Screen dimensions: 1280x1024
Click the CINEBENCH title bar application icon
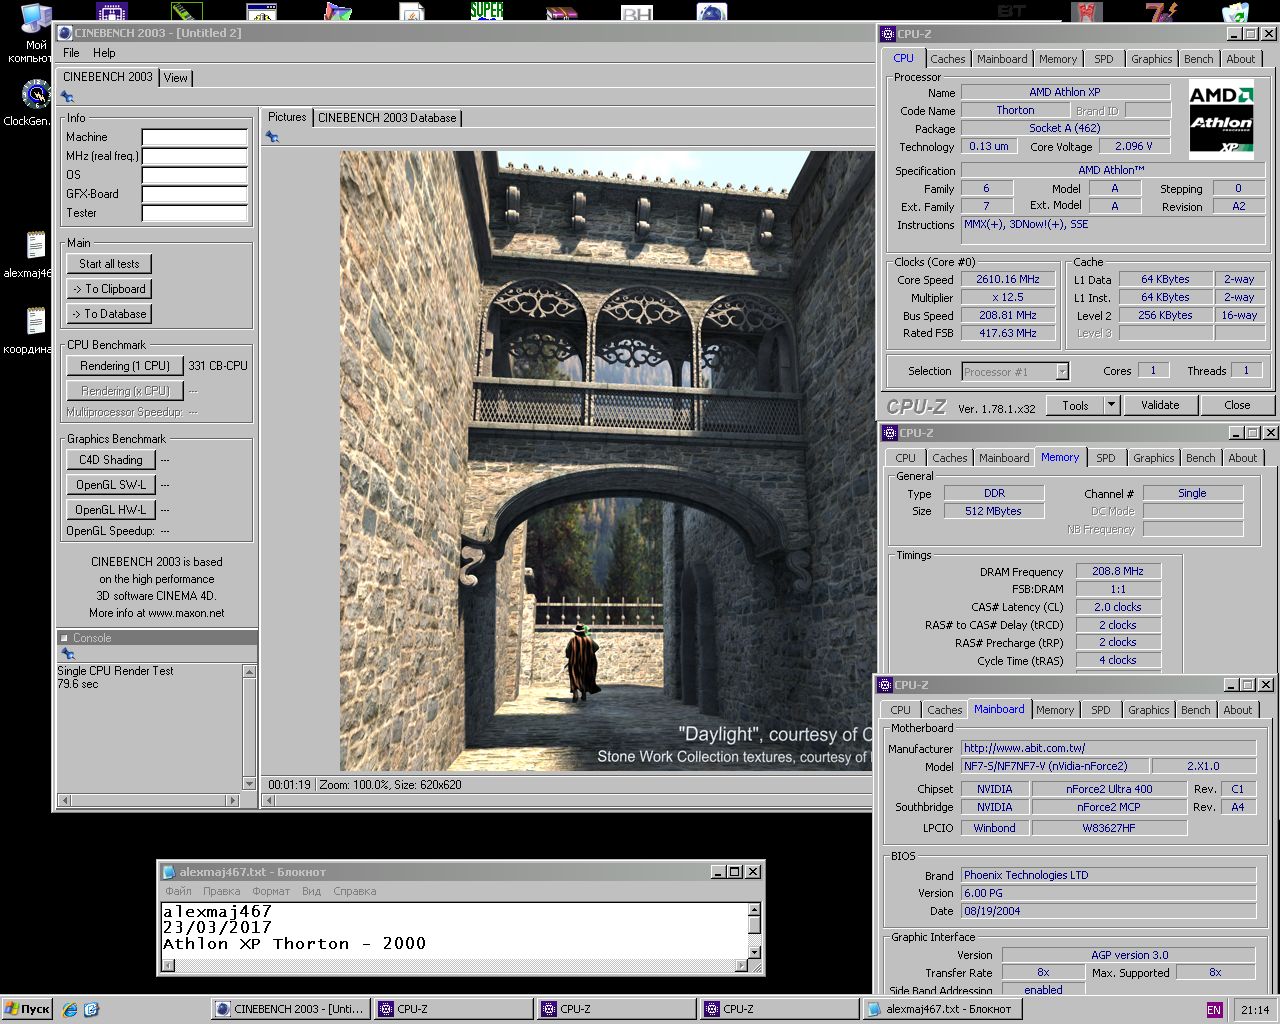(x=66, y=33)
